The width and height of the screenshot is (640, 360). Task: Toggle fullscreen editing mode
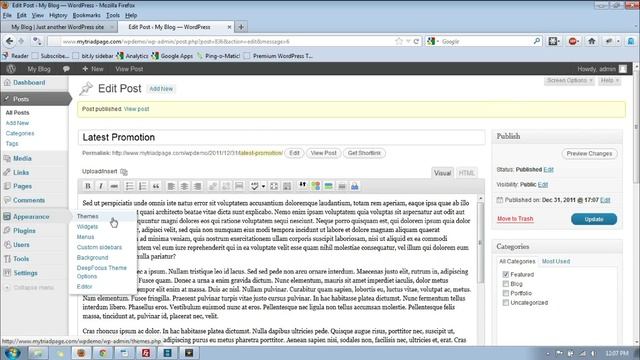click(x=274, y=186)
